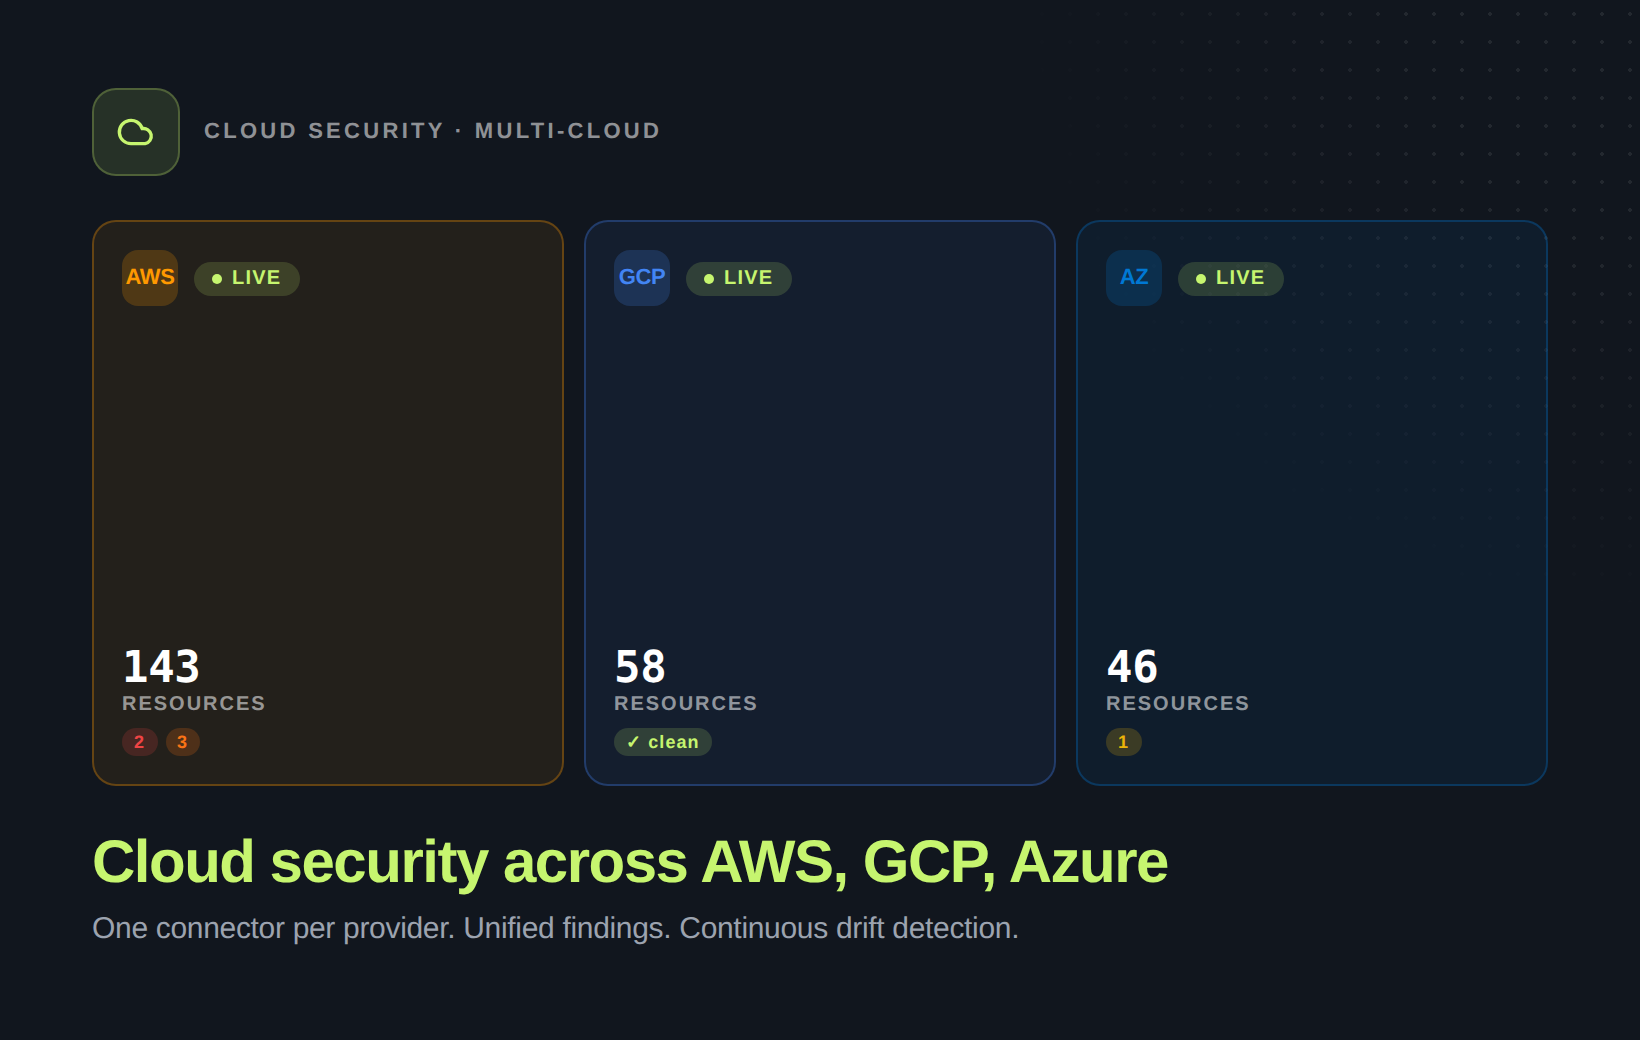This screenshot has width=1640, height=1040.
Task: Open the heading link about cloud security
Action: [629, 861]
